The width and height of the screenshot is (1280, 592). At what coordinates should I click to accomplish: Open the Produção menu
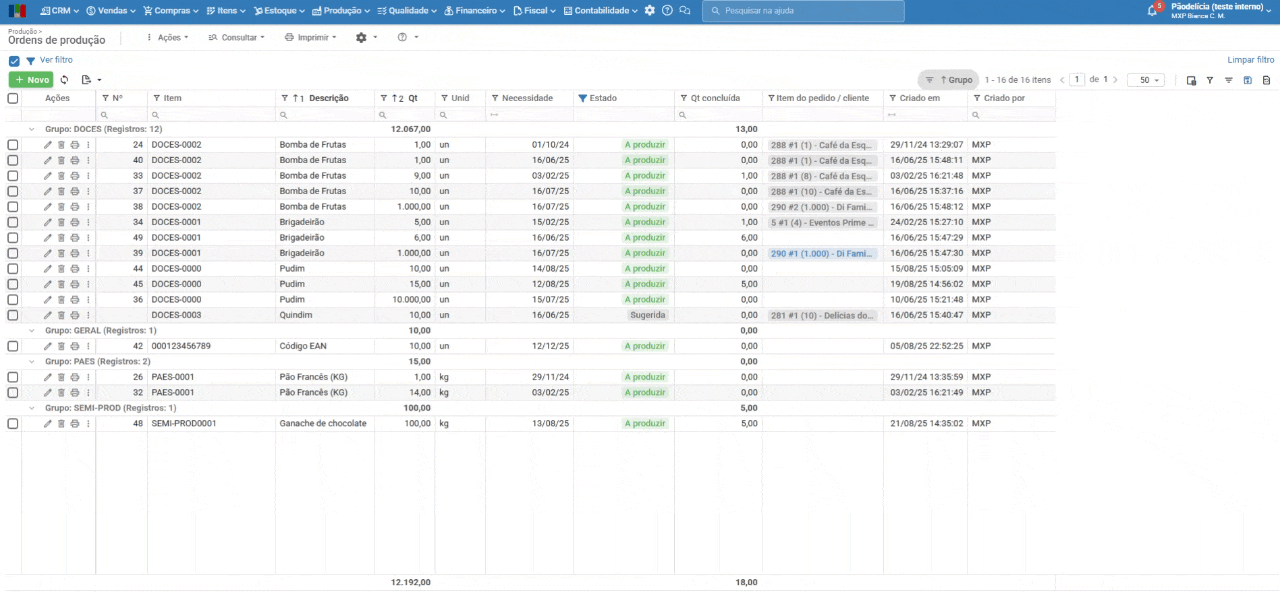[x=341, y=11]
